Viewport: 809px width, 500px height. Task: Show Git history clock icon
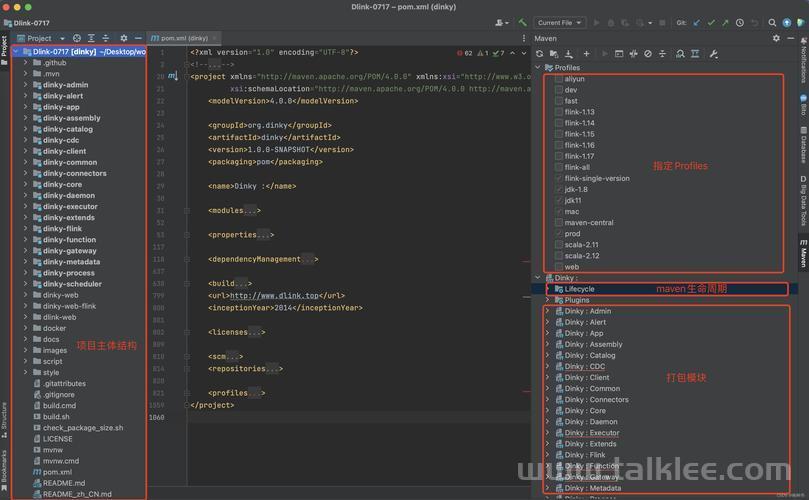click(x=740, y=23)
